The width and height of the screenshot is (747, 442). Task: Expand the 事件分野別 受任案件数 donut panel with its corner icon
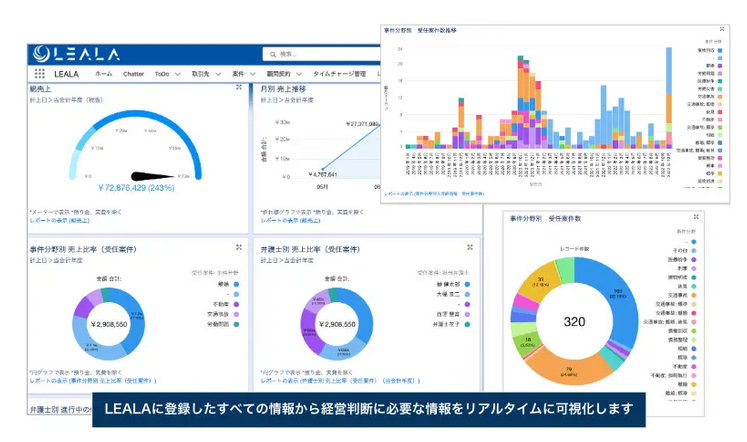696,217
